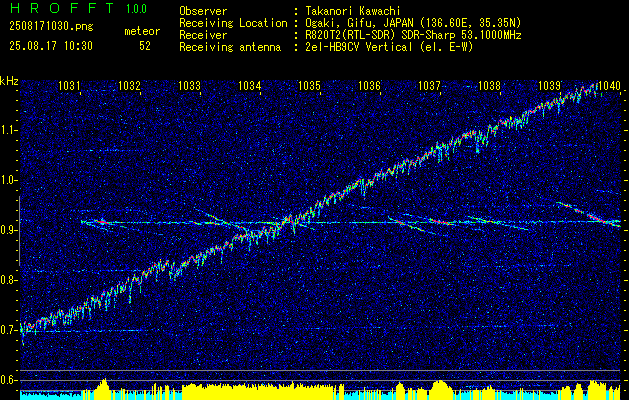Click the 1033 time axis marker
The height and width of the screenshot is (400, 629).
(189, 85)
